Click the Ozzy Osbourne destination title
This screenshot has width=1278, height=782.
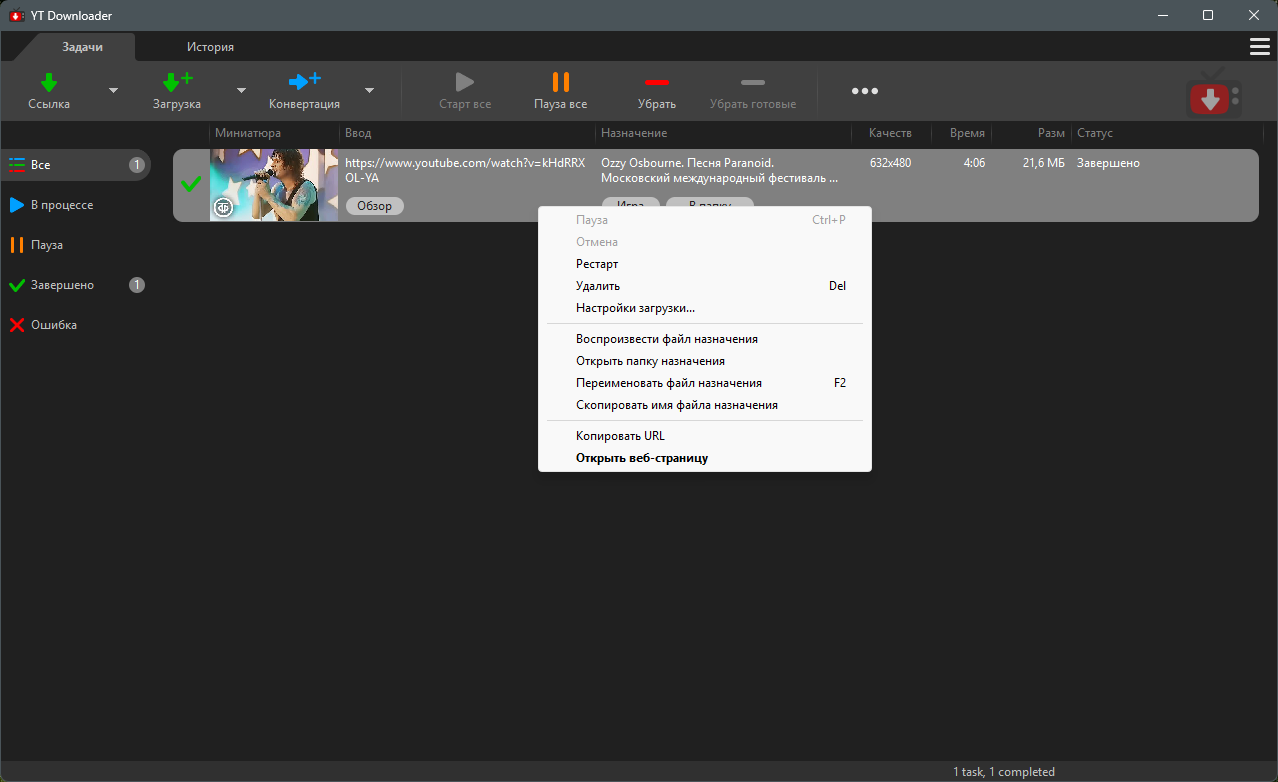click(x=719, y=170)
